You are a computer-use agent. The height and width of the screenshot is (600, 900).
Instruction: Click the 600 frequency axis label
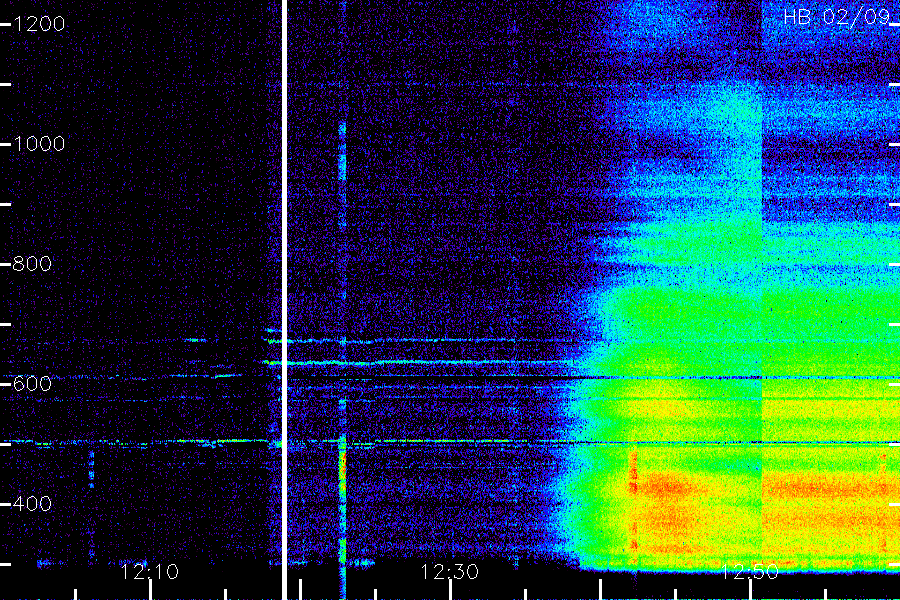click(x=32, y=384)
